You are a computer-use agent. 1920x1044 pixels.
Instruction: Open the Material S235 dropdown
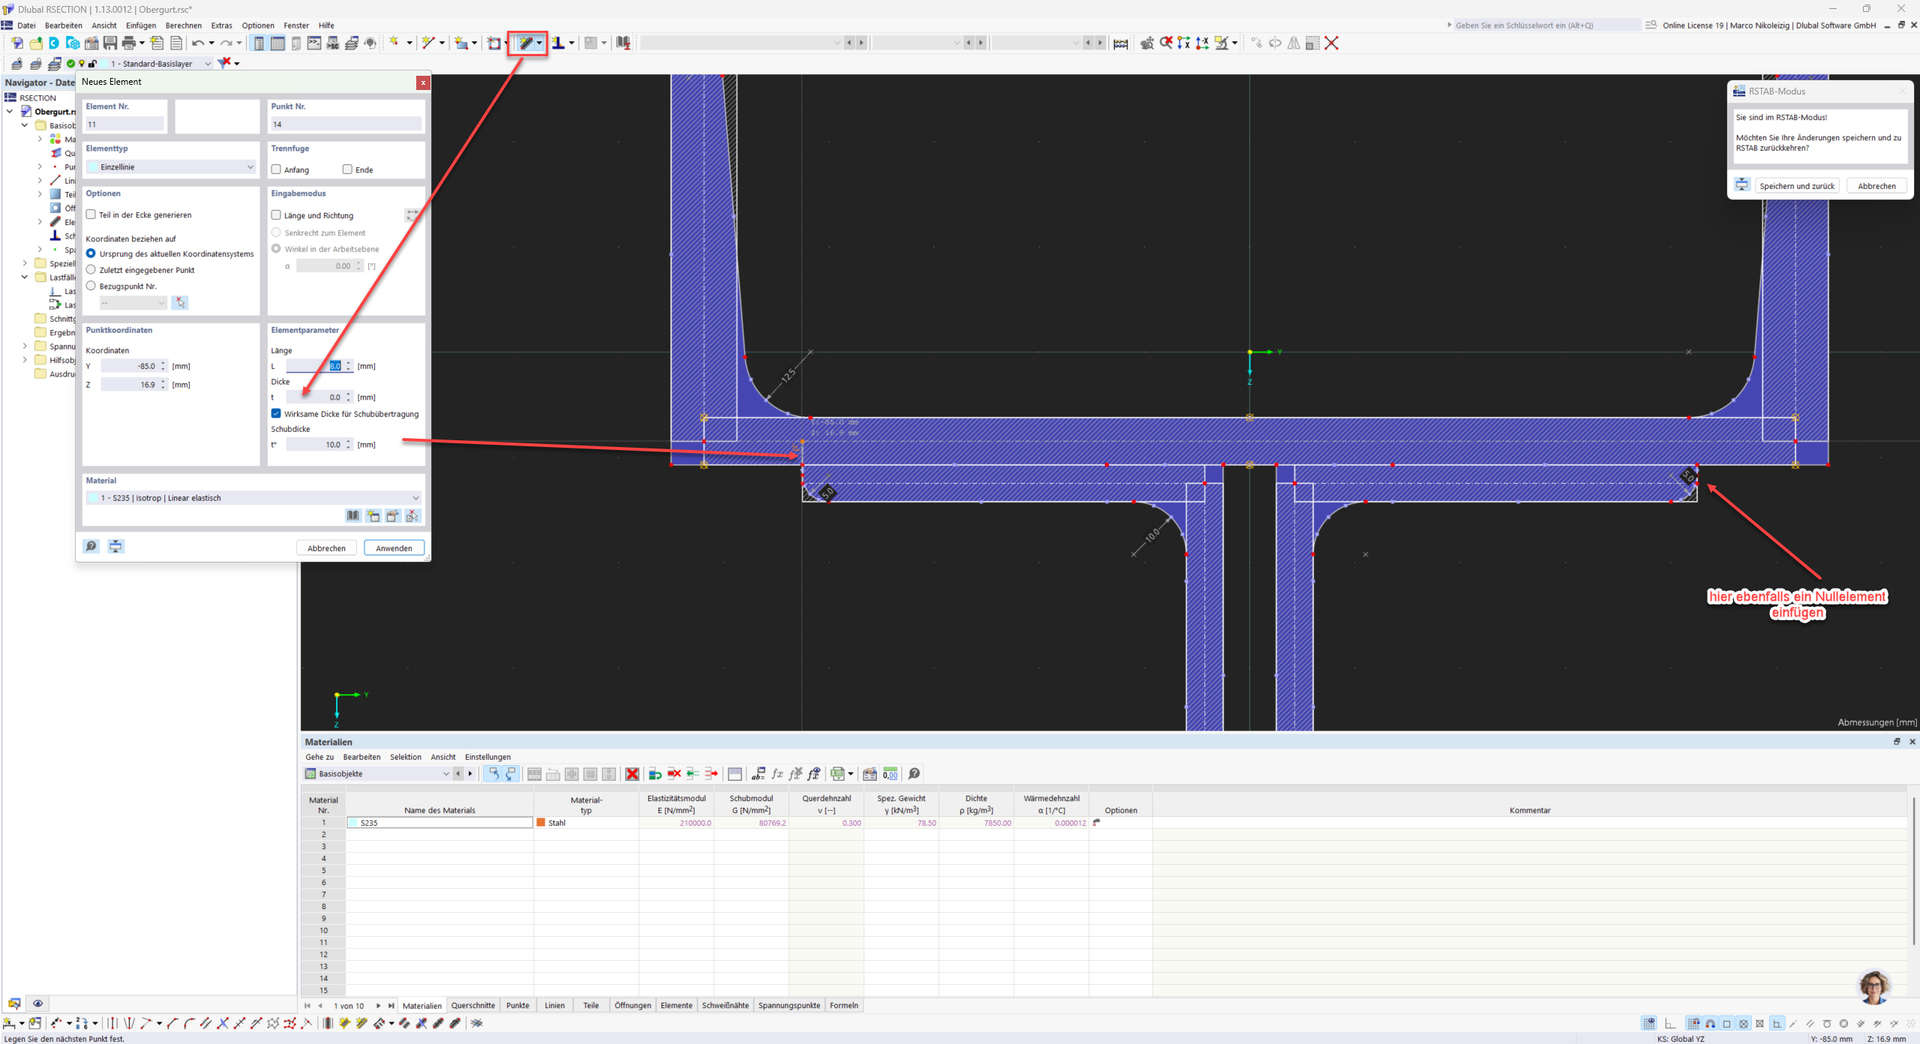pos(253,498)
